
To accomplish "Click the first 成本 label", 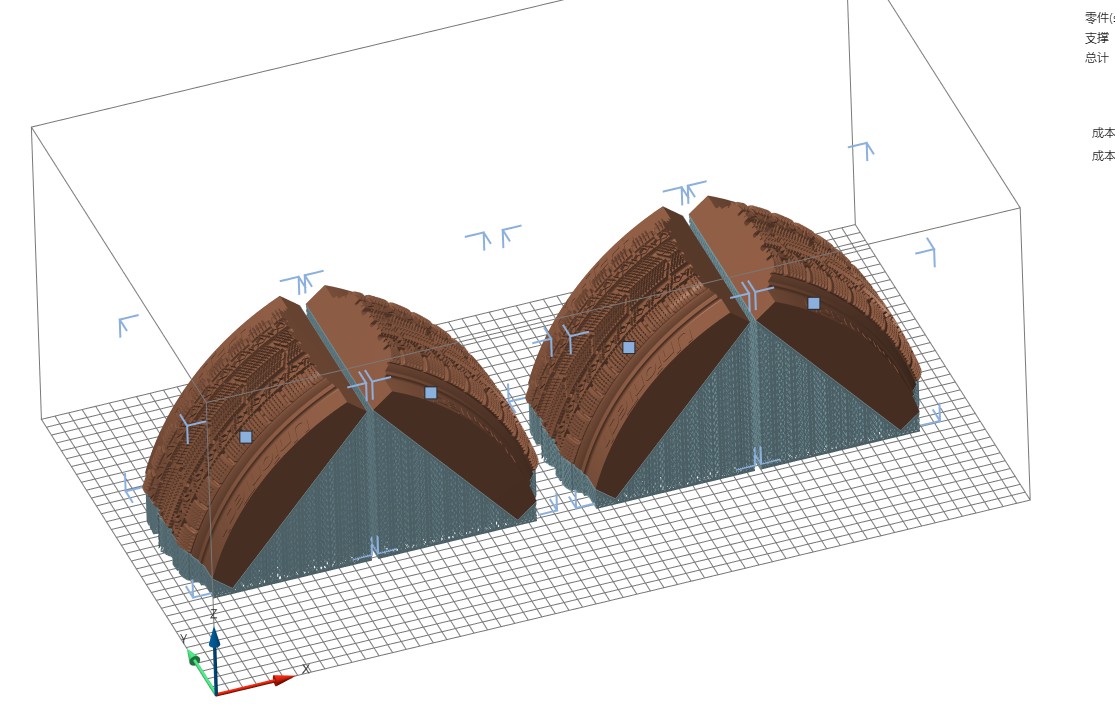I will (x=1103, y=133).
